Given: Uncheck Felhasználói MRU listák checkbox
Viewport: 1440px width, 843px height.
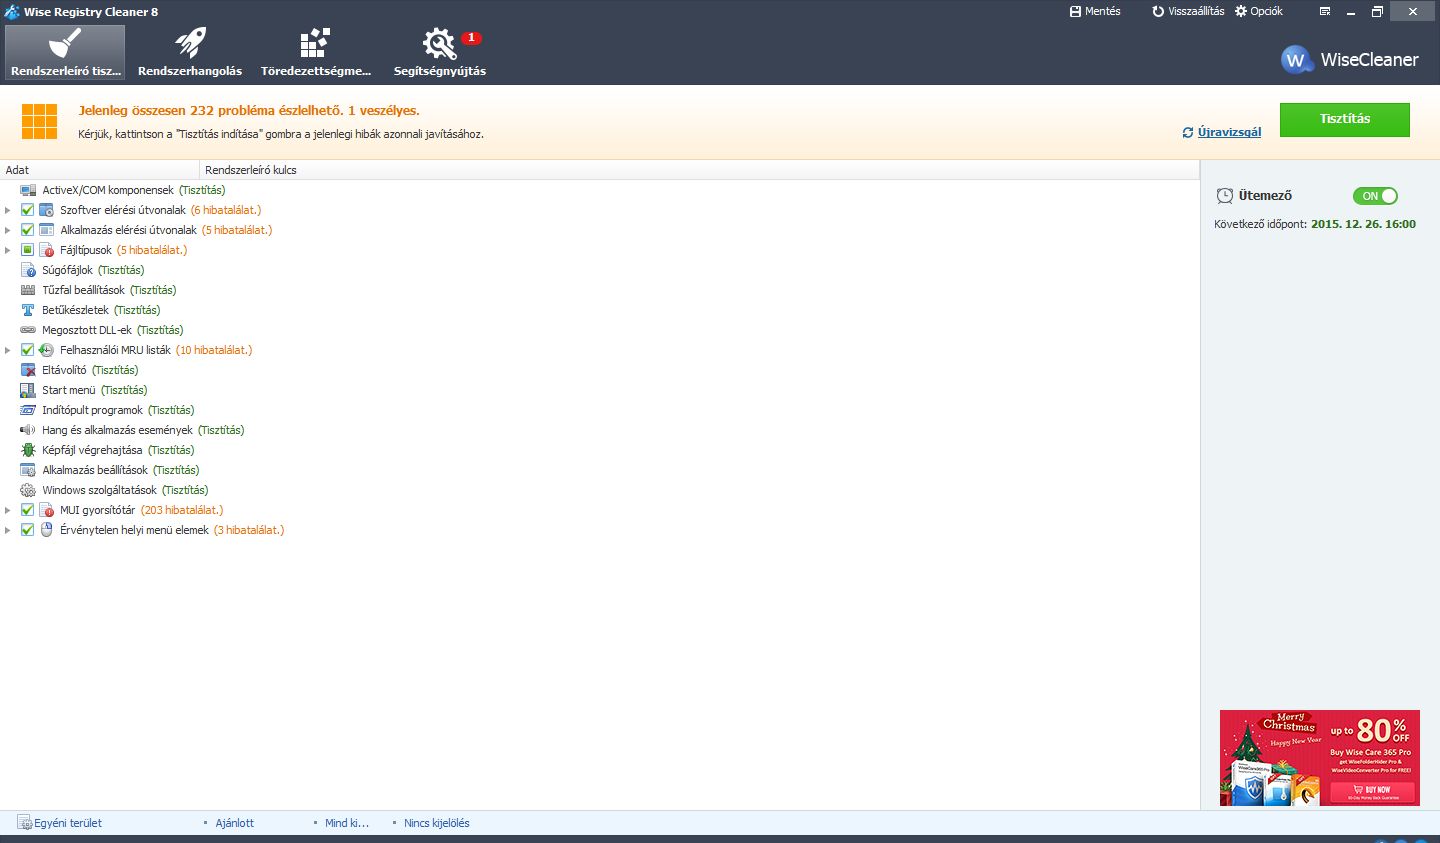Looking at the screenshot, I should 28,350.
